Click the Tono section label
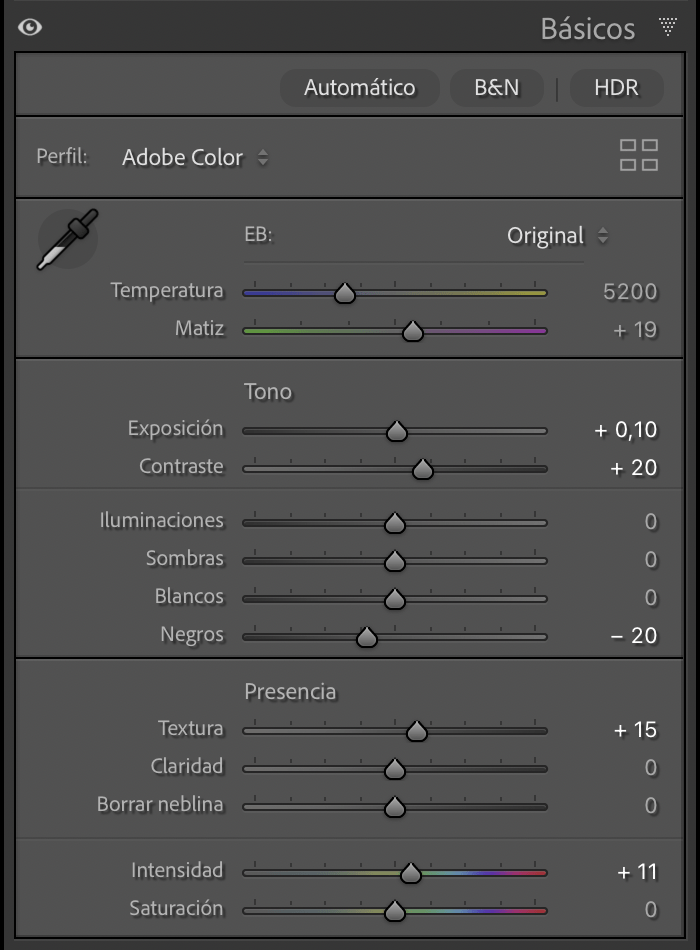This screenshot has width=700, height=950. 268,391
